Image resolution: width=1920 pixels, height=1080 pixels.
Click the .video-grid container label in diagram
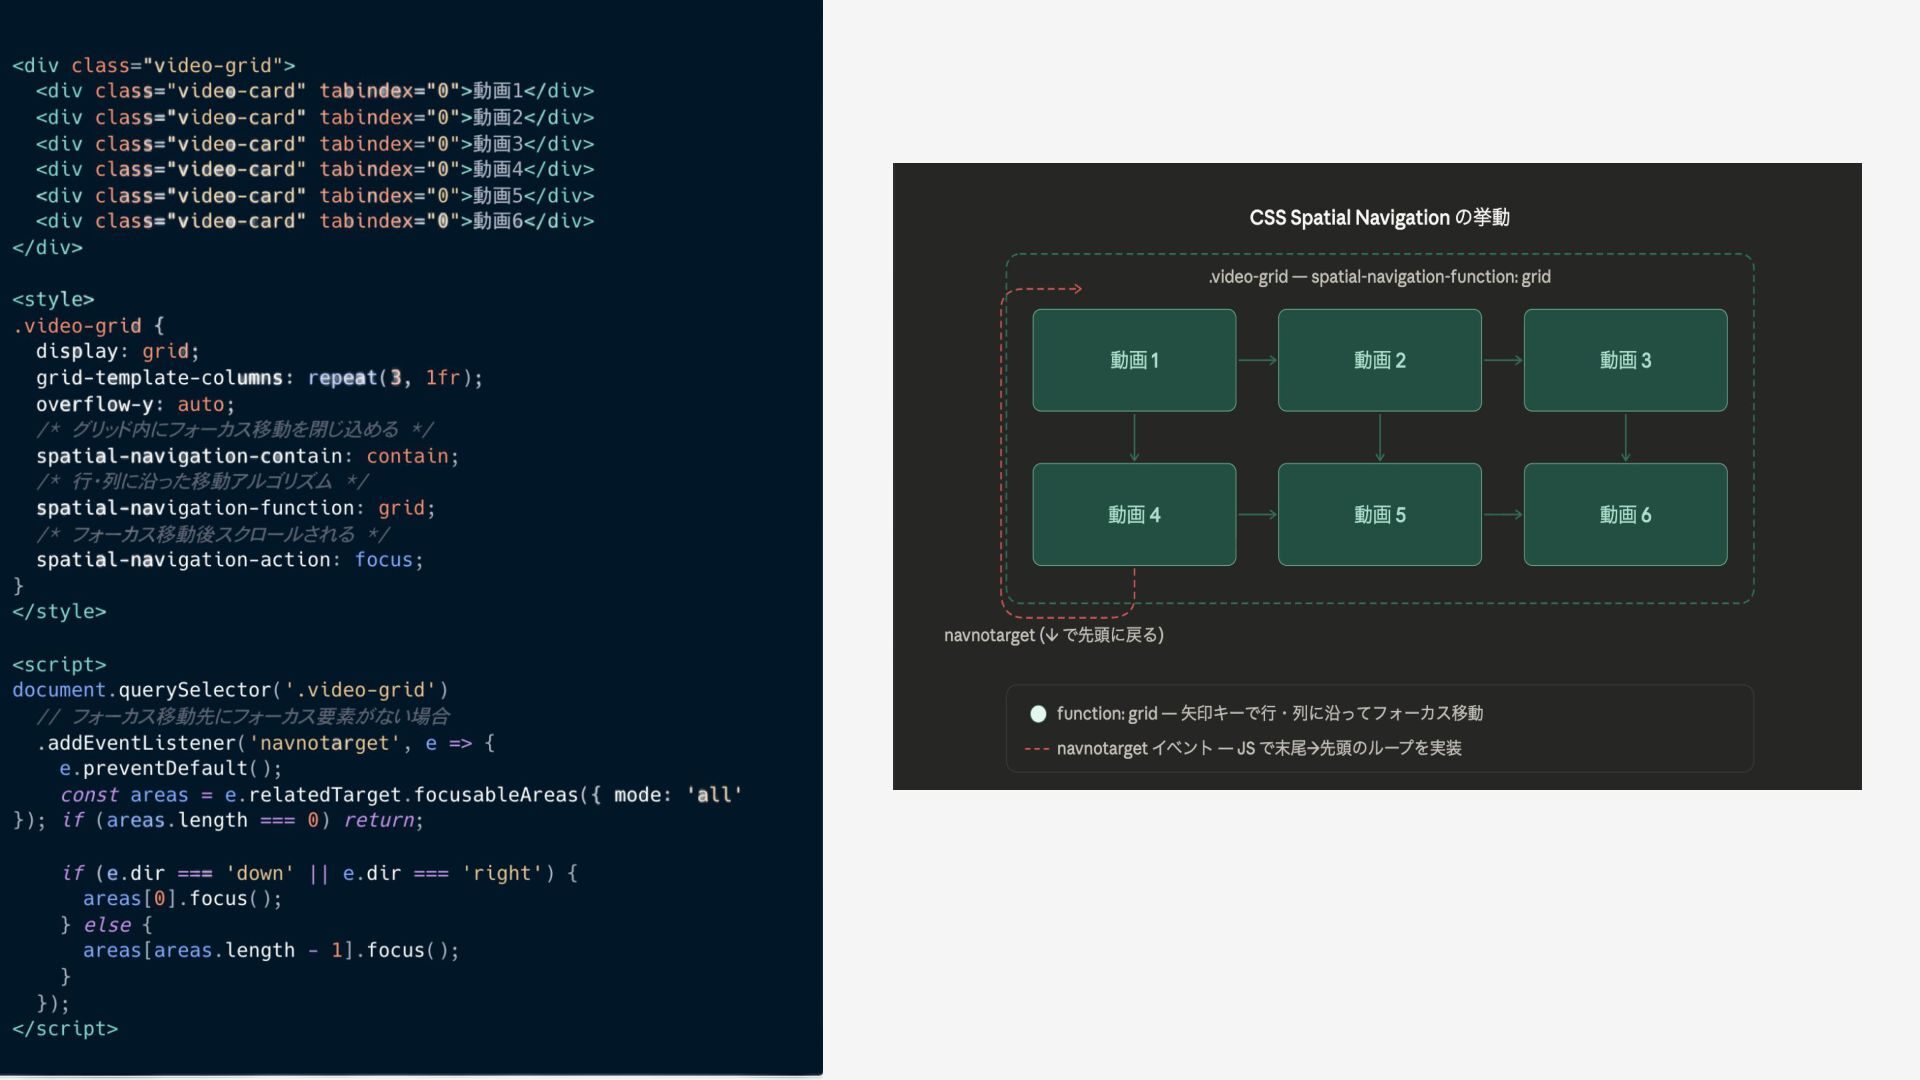1379,277
